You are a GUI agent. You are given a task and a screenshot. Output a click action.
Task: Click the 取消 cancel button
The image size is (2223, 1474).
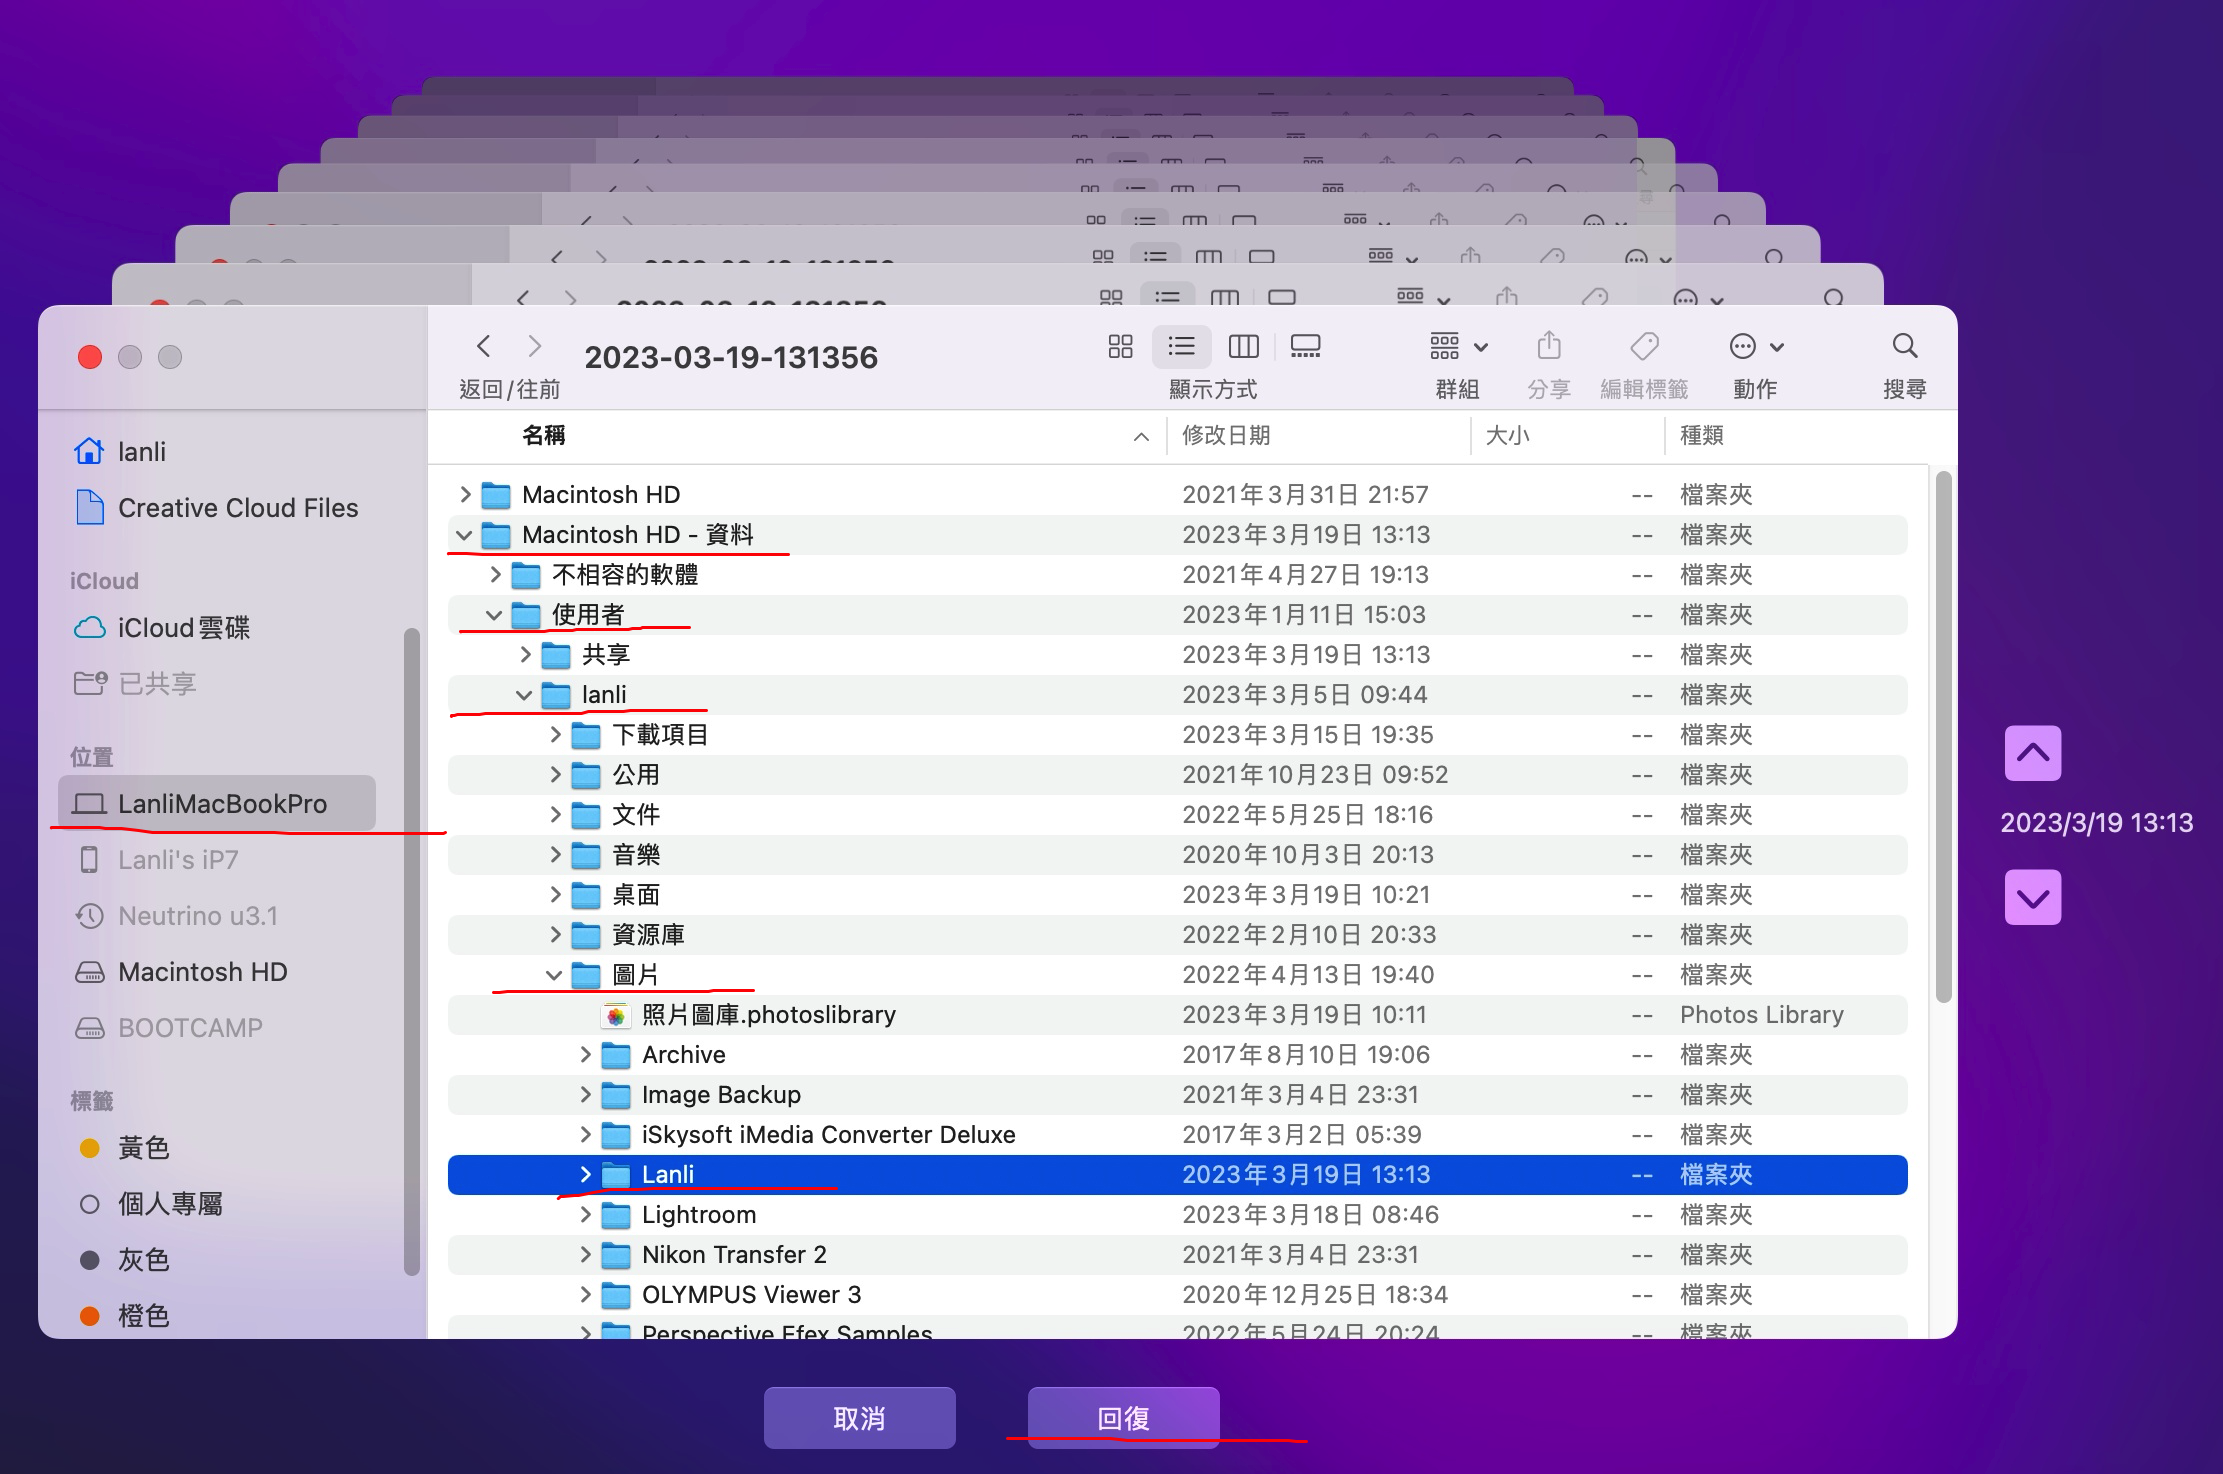click(x=859, y=1417)
